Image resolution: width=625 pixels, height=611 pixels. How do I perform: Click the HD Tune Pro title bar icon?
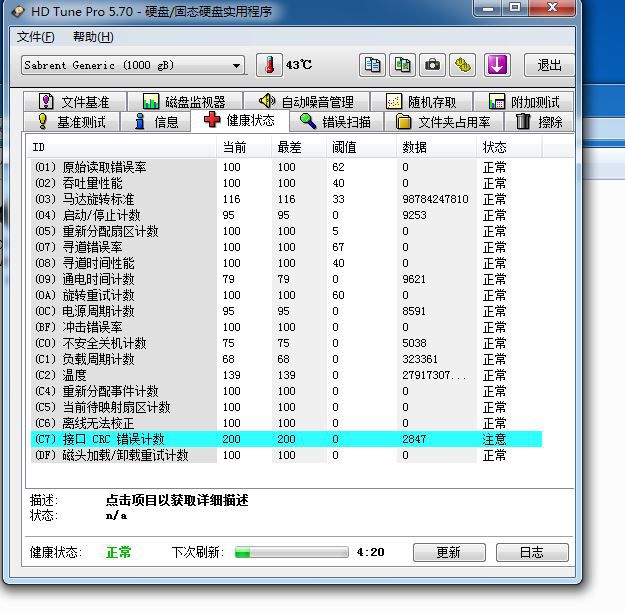19,11
